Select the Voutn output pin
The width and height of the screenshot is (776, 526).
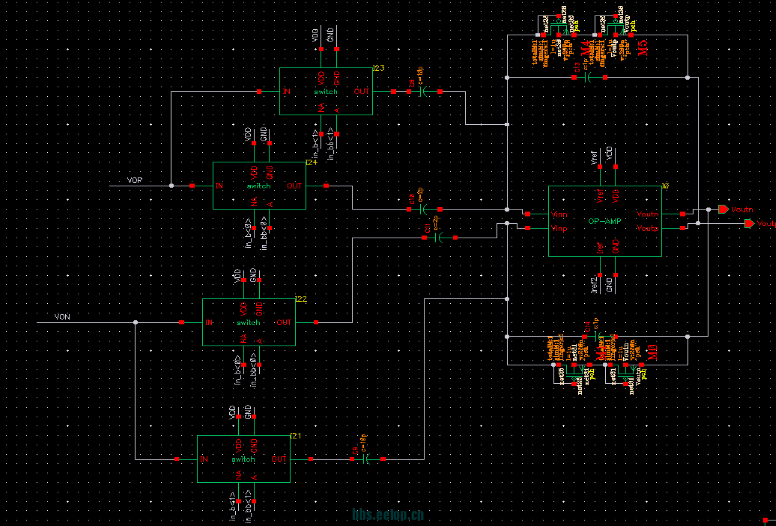(723, 210)
